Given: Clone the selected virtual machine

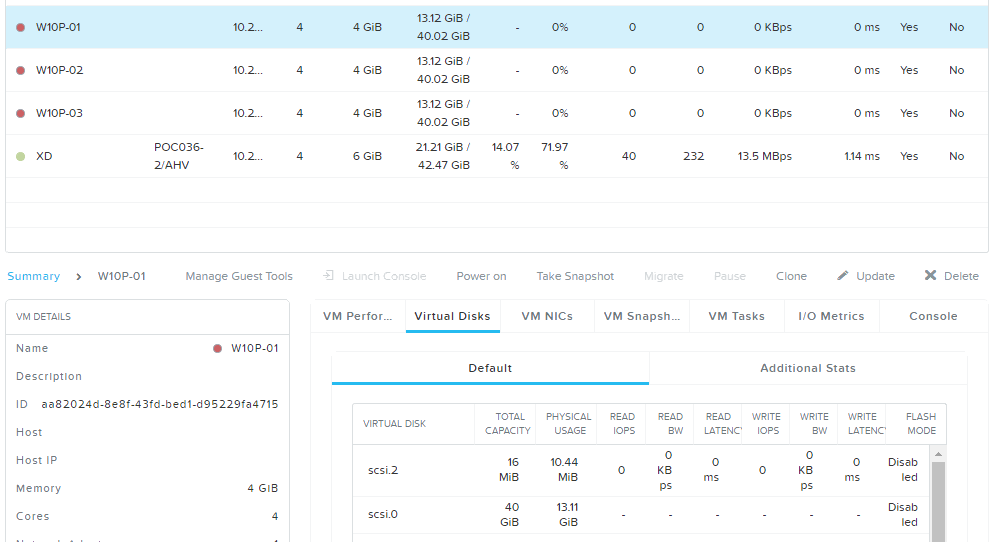Looking at the screenshot, I should click(x=791, y=276).
